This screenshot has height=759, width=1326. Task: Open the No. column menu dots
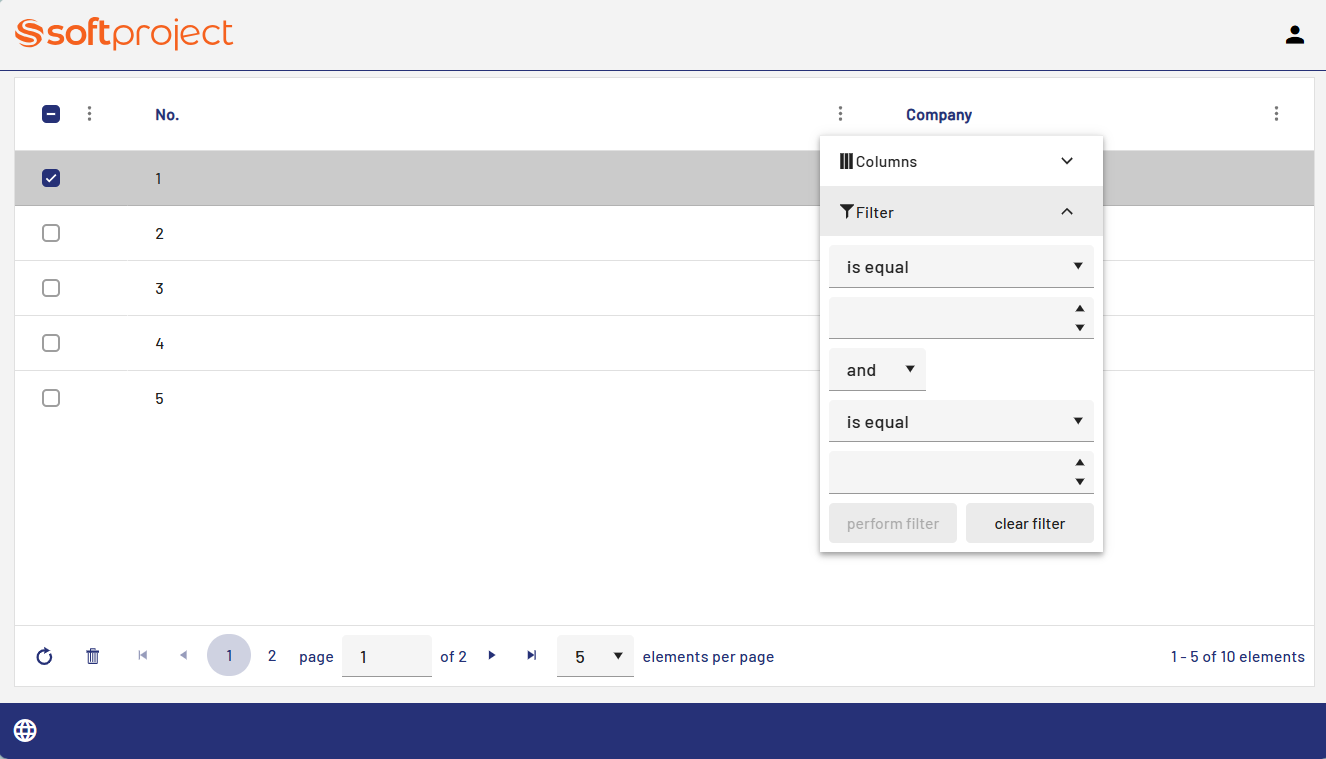[x=840, y=114]
